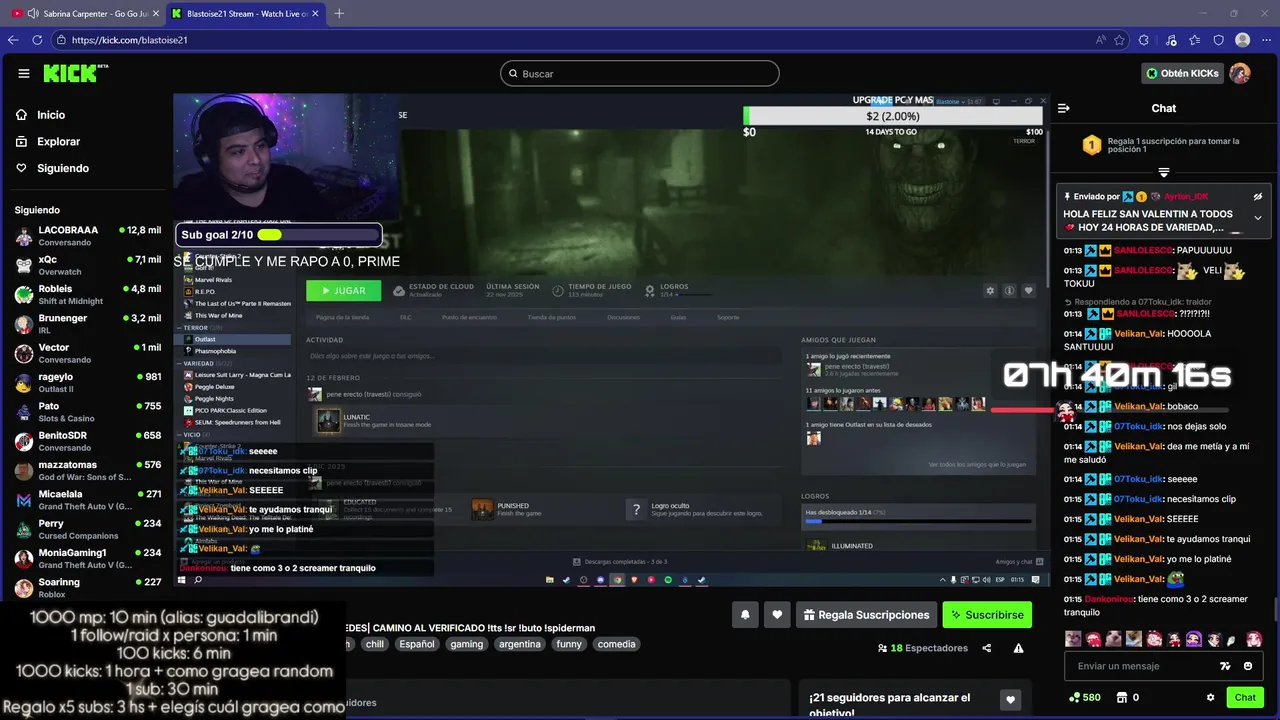
Task: Open chat settings gear
Action: 1210,697
